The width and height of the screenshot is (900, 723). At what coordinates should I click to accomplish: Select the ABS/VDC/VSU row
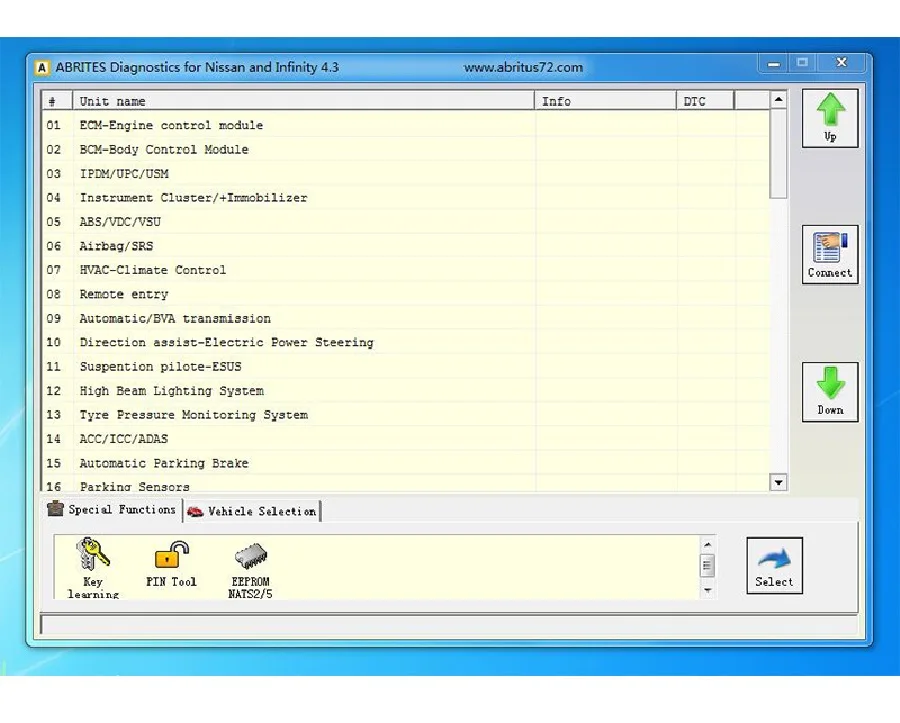pyautogui.click(x=405, y=221)
